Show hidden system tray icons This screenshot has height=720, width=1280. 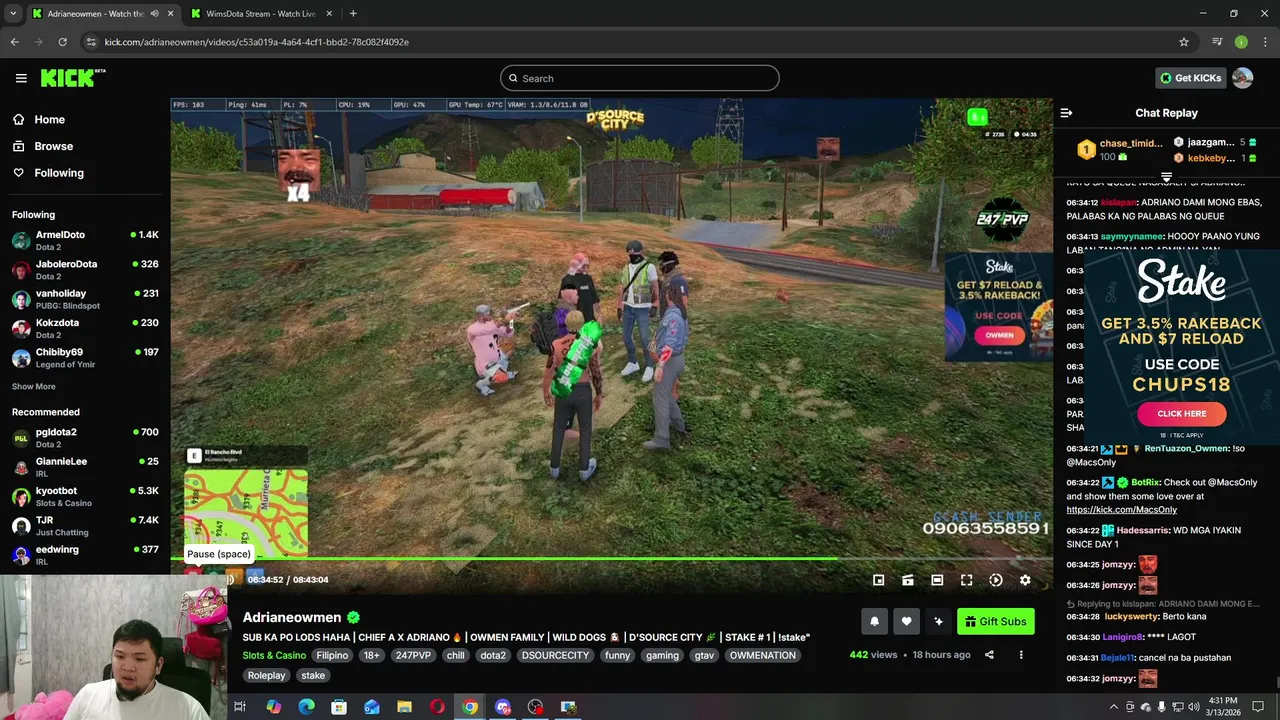pyautogui.click(x=1114, y=707)
